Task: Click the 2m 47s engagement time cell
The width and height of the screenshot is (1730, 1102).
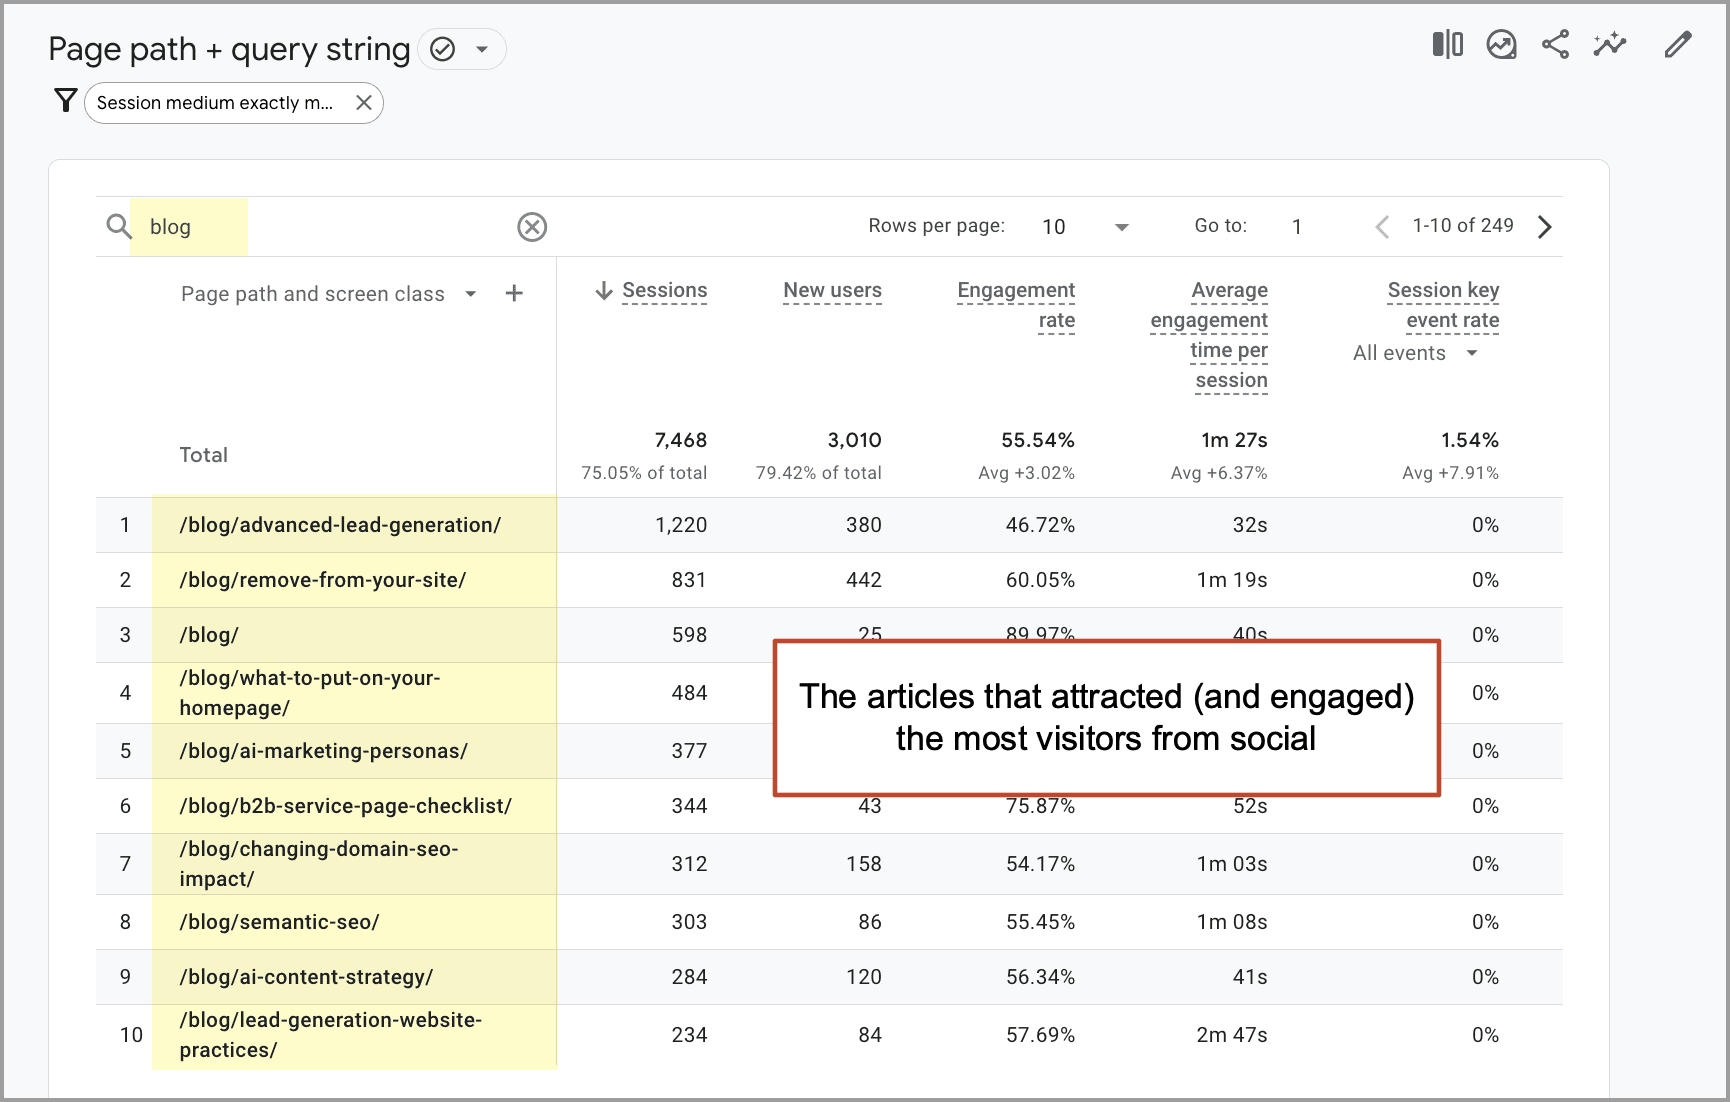Action: coord(1231,1035)
